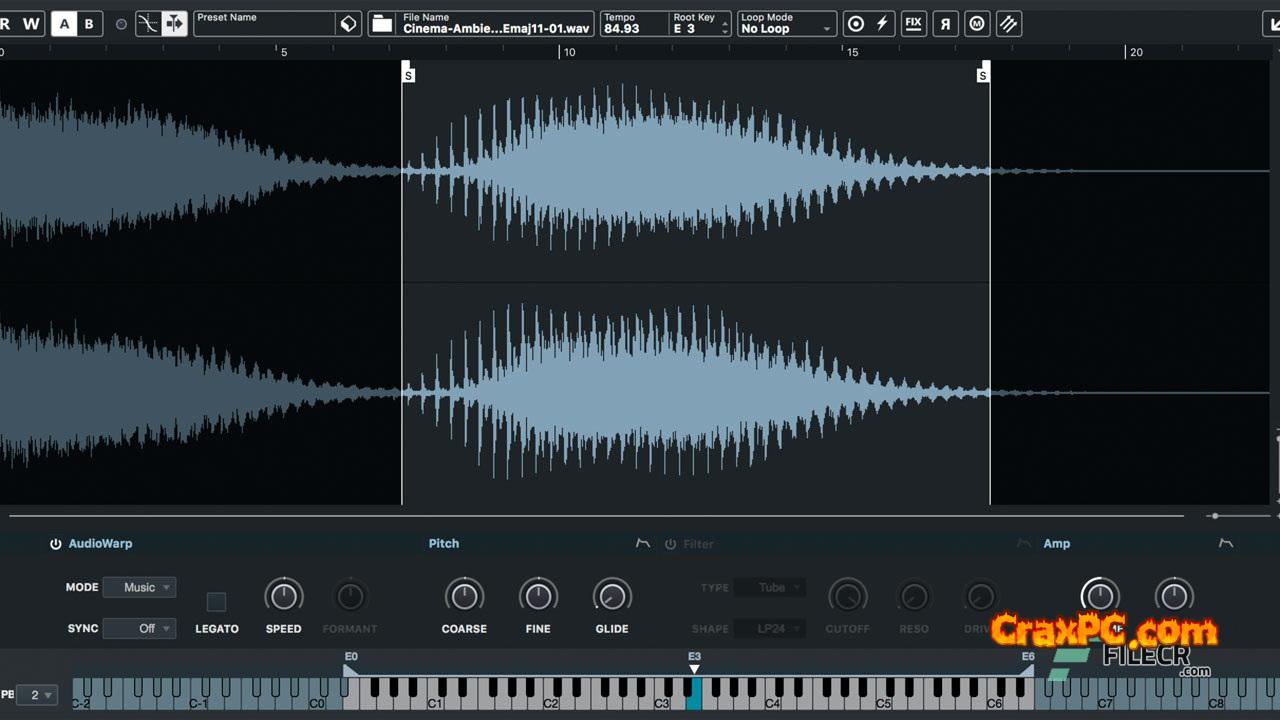Click the W write automation button
Viewport: 1280px width, 720px height.
click(31, 24)
